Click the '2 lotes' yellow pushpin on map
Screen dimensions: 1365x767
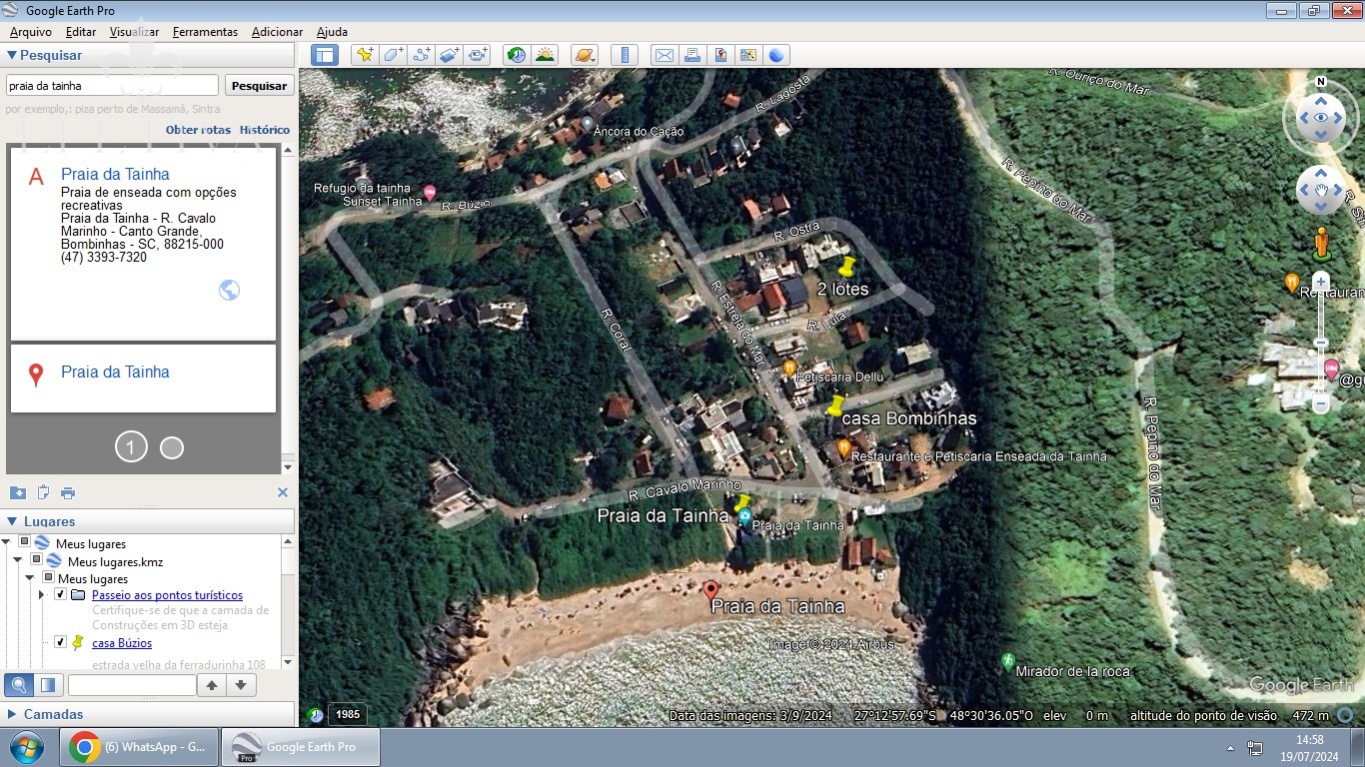point(847,267)
